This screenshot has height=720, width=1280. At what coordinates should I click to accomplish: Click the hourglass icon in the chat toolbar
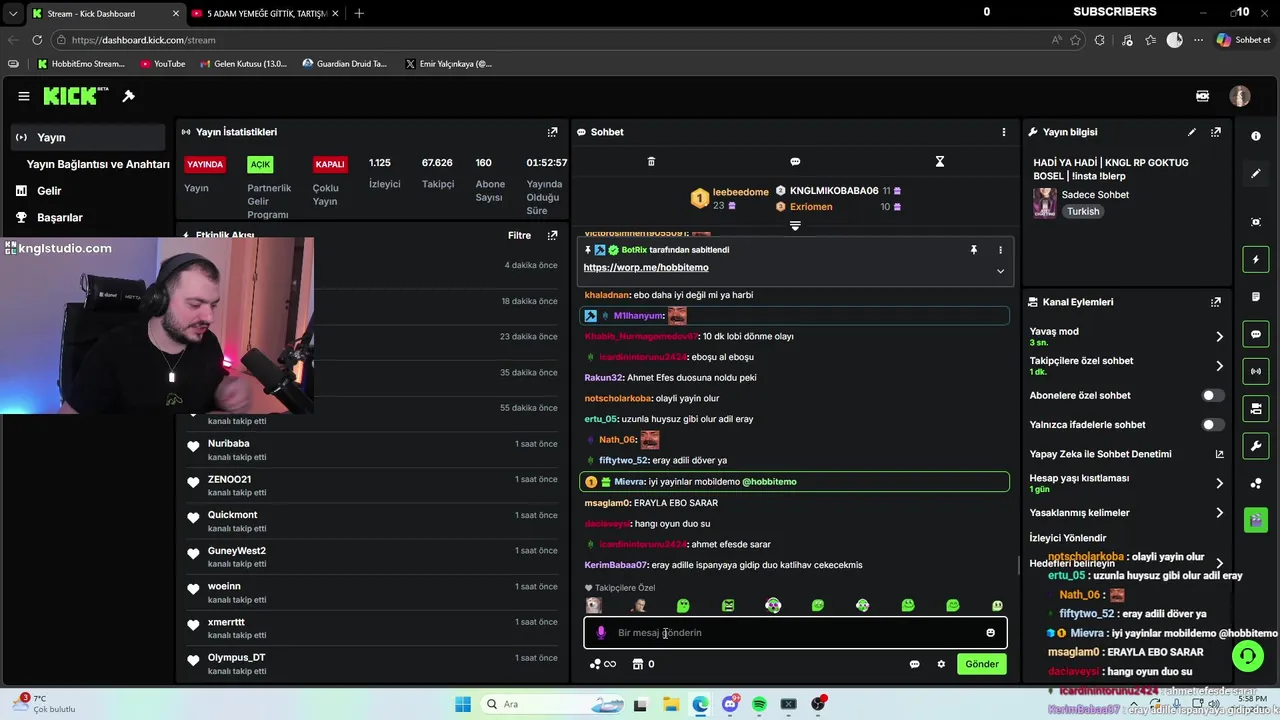click(940, 161)
